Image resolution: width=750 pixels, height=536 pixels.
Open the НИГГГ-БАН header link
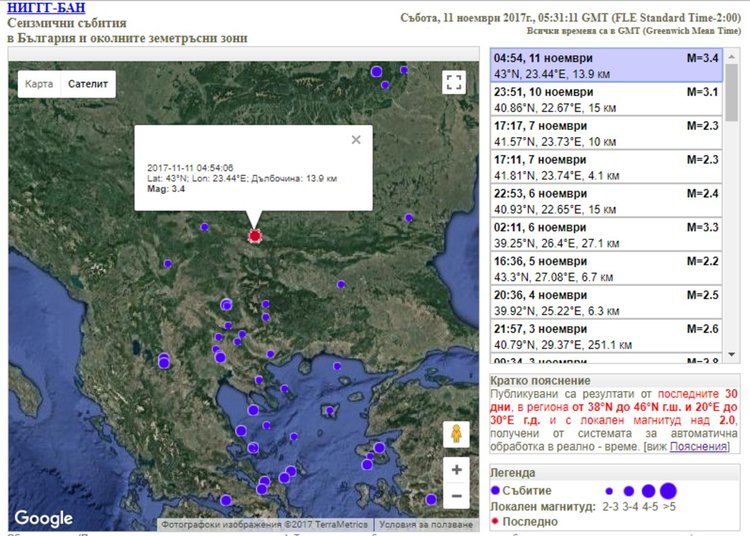[46, 8]
